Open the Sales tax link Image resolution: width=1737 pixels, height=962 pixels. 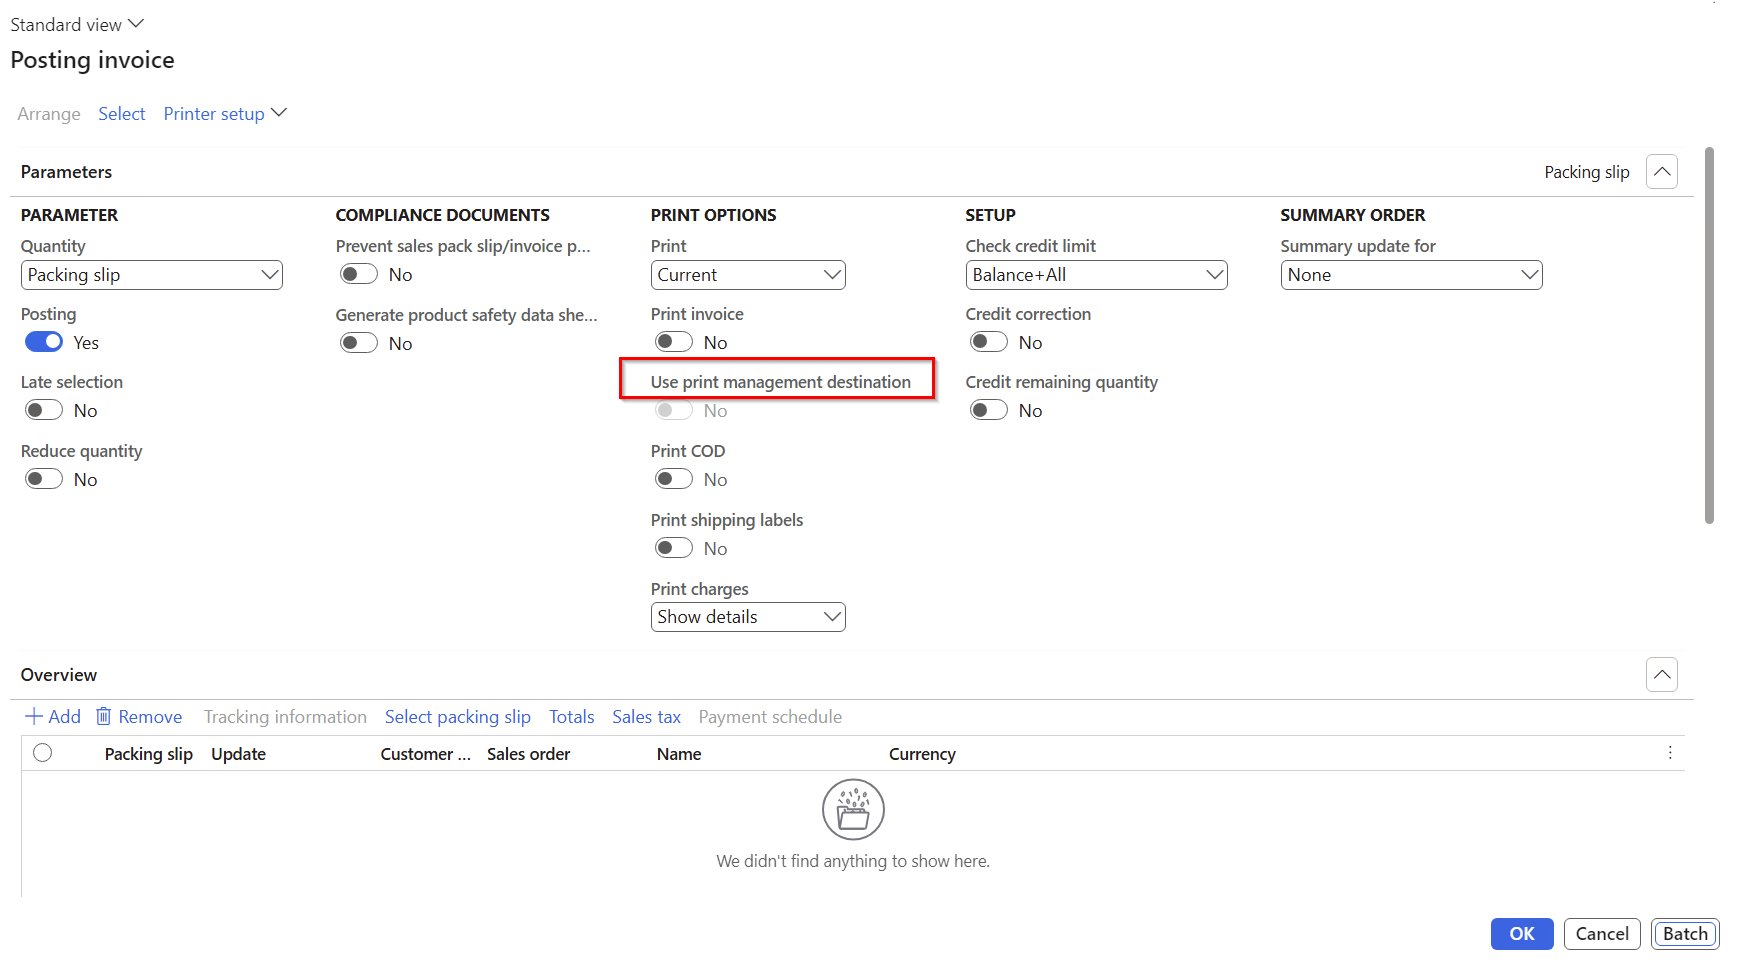(646, 717)
